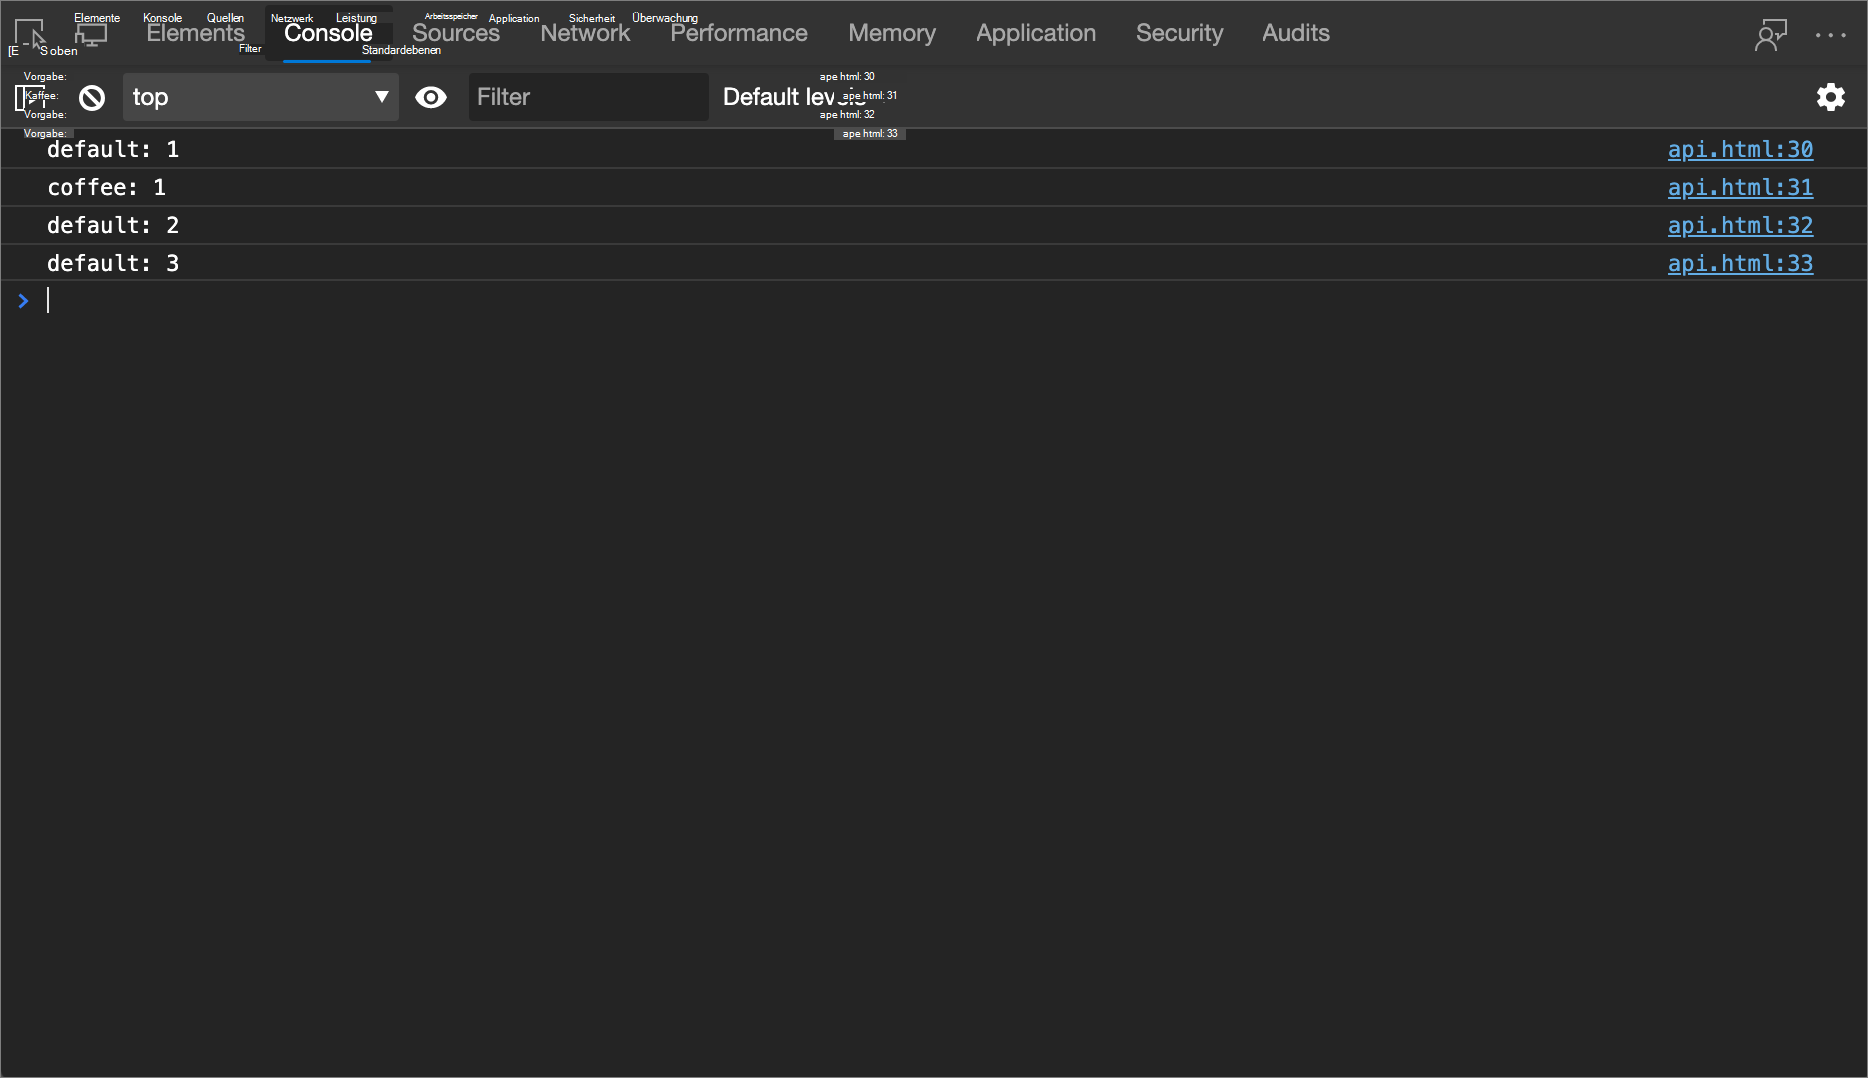Switch to the Sources panel
1868x1078 pixels.
(x=455, y=33)
